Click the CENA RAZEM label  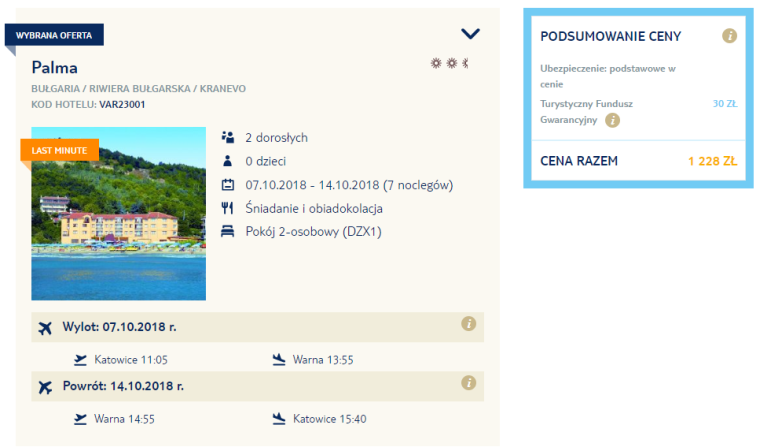click(x=579, y=161)
